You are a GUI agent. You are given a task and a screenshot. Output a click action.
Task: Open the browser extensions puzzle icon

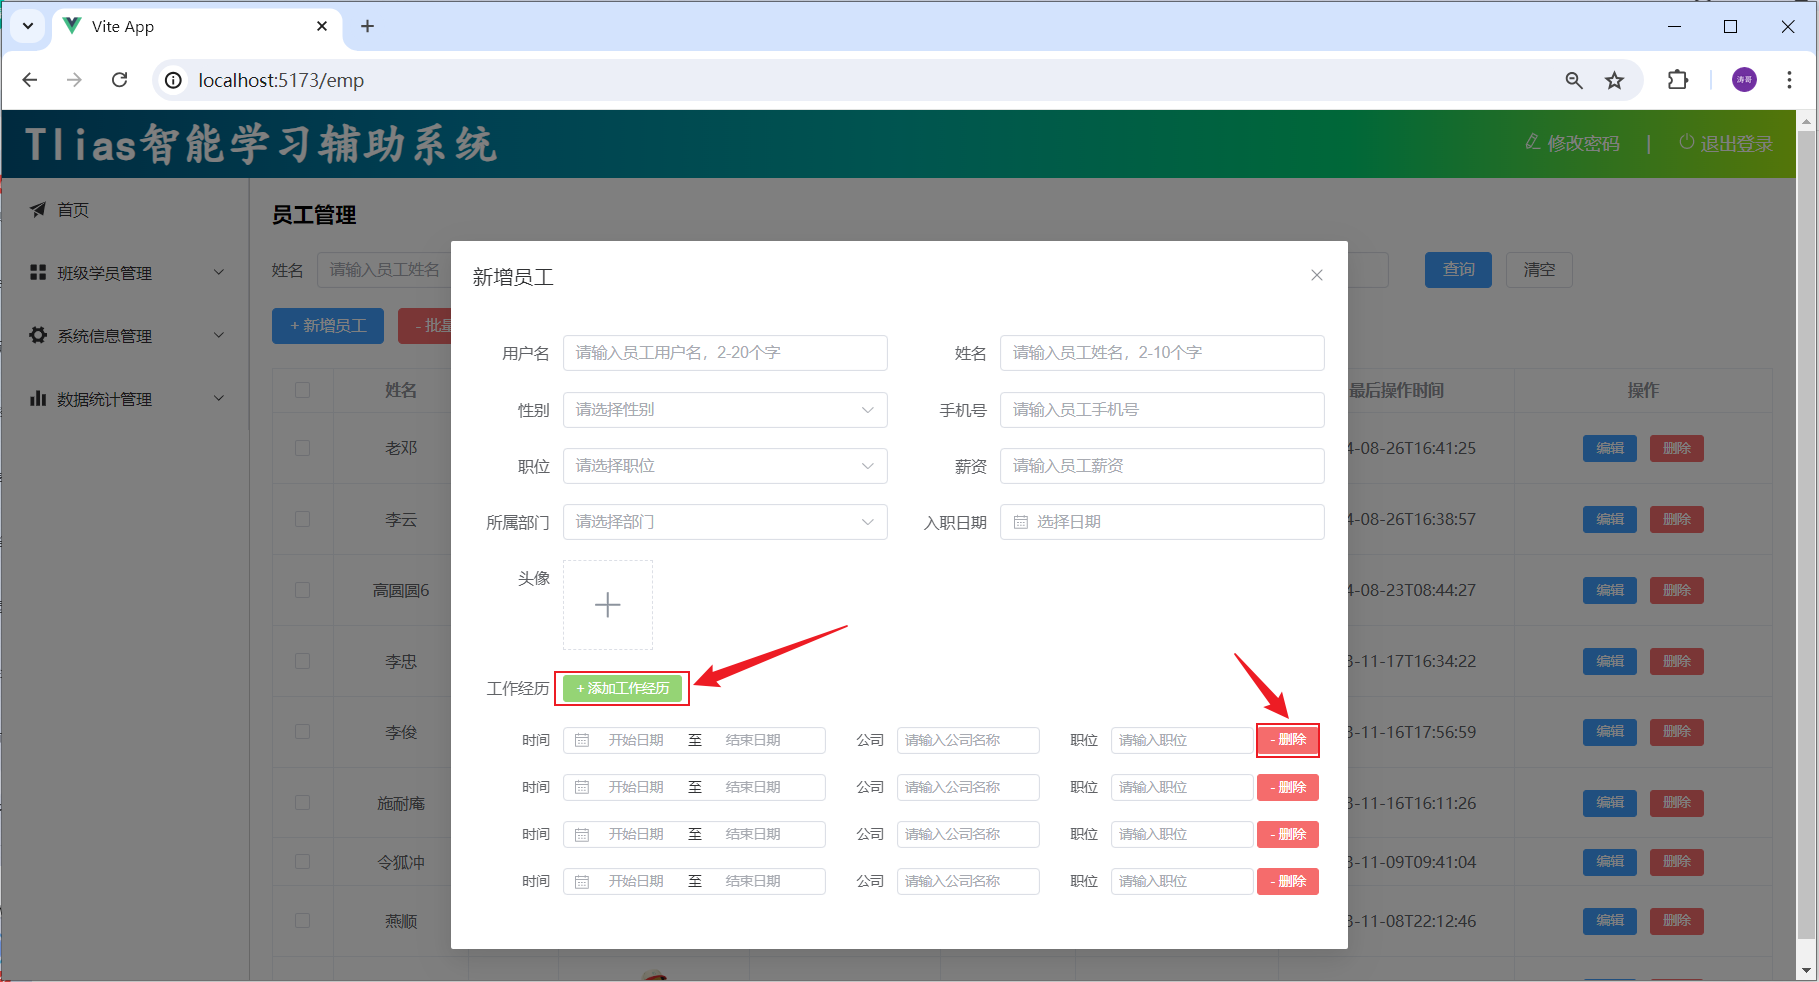[1677, 80]
